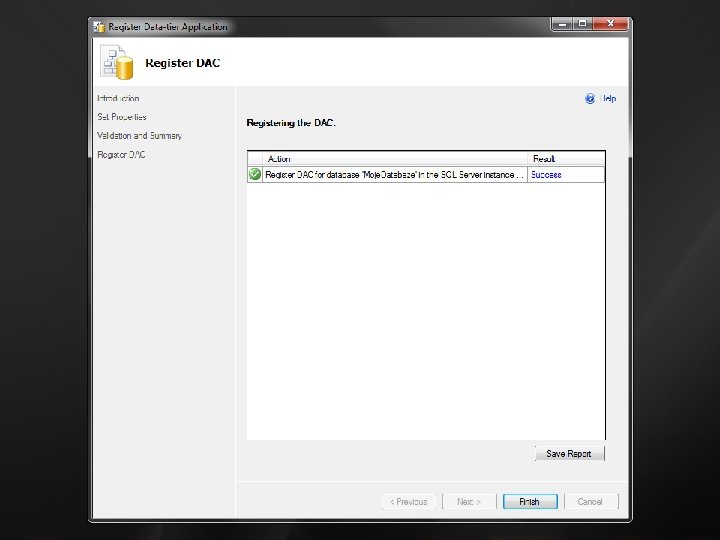Select the Register DAC step in sidebar
Viewport: 720px width, 540px height.
[121, 154]
